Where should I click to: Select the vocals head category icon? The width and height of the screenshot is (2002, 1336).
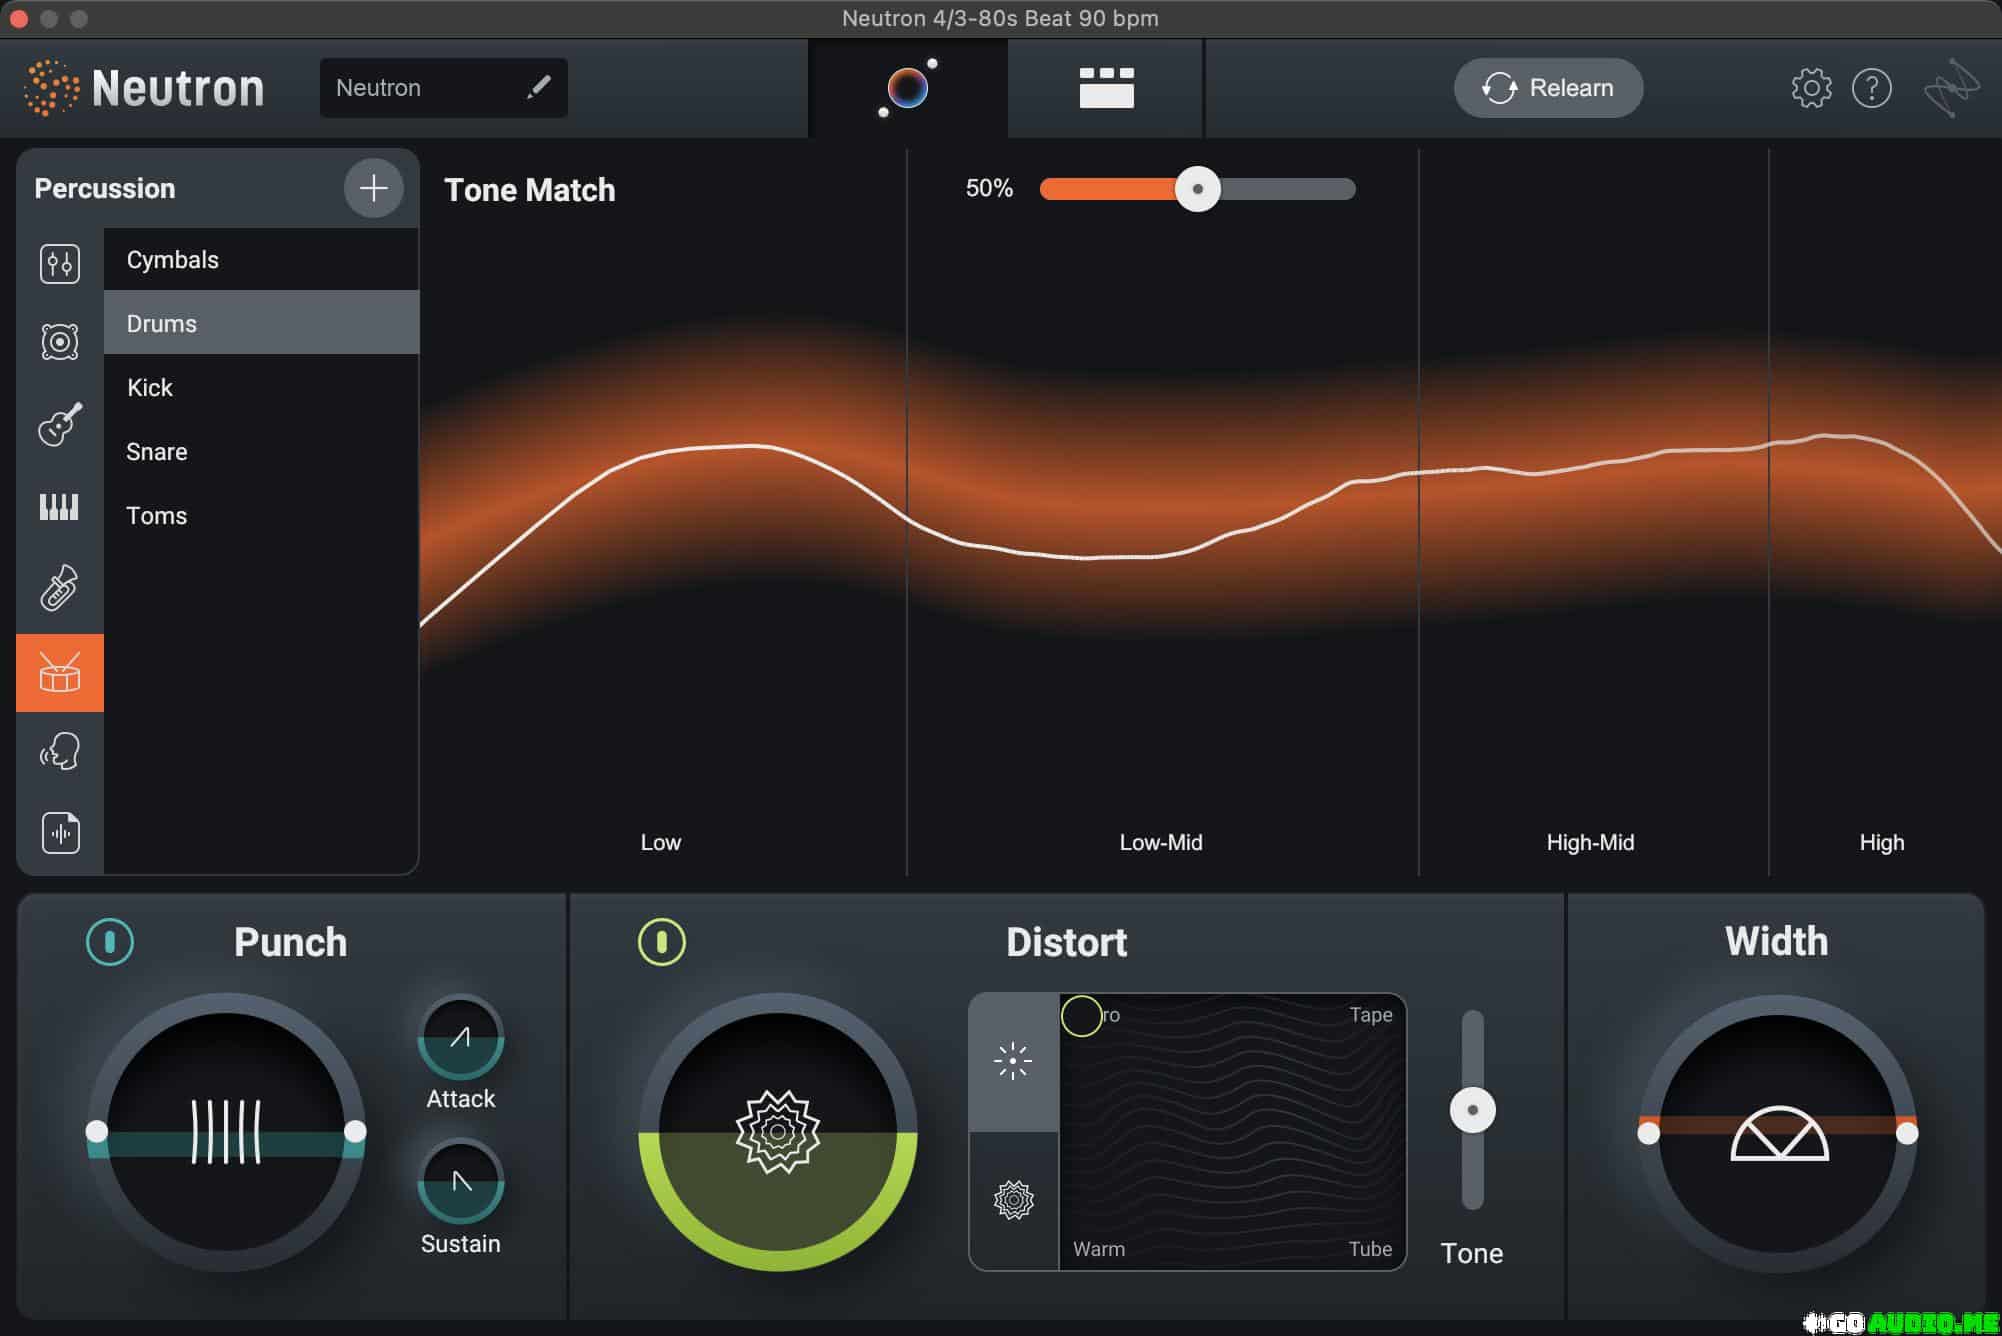tap(59, 751)
